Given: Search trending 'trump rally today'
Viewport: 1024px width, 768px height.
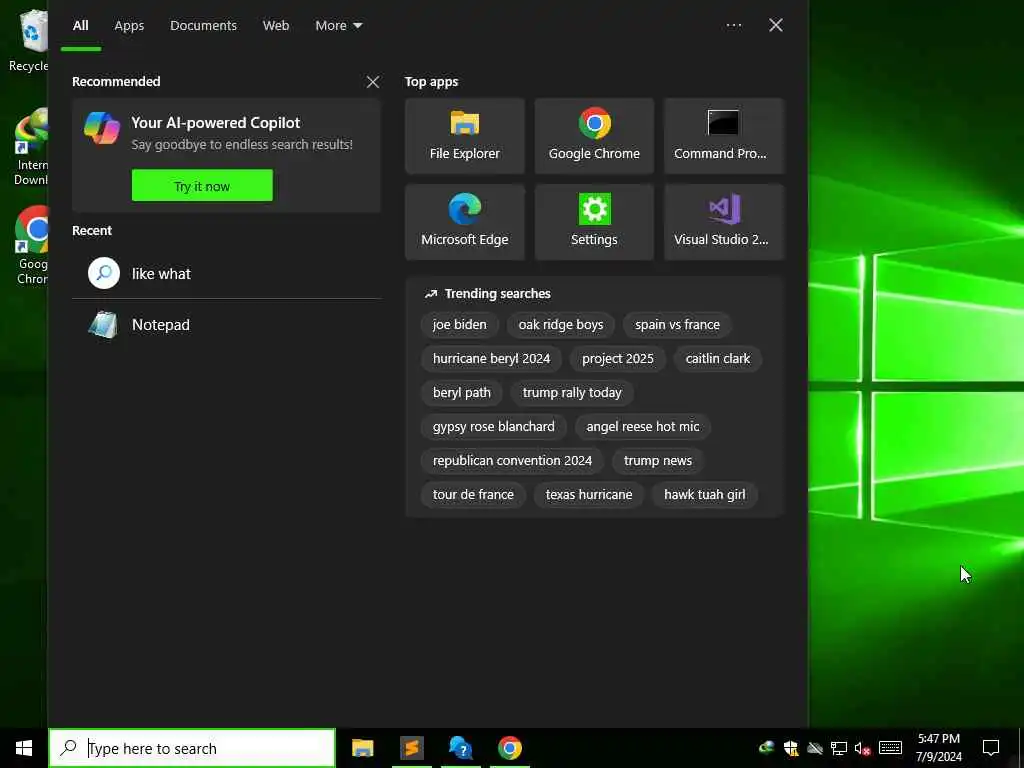Looking at the screenshot, I should click(x=572, y=392).
